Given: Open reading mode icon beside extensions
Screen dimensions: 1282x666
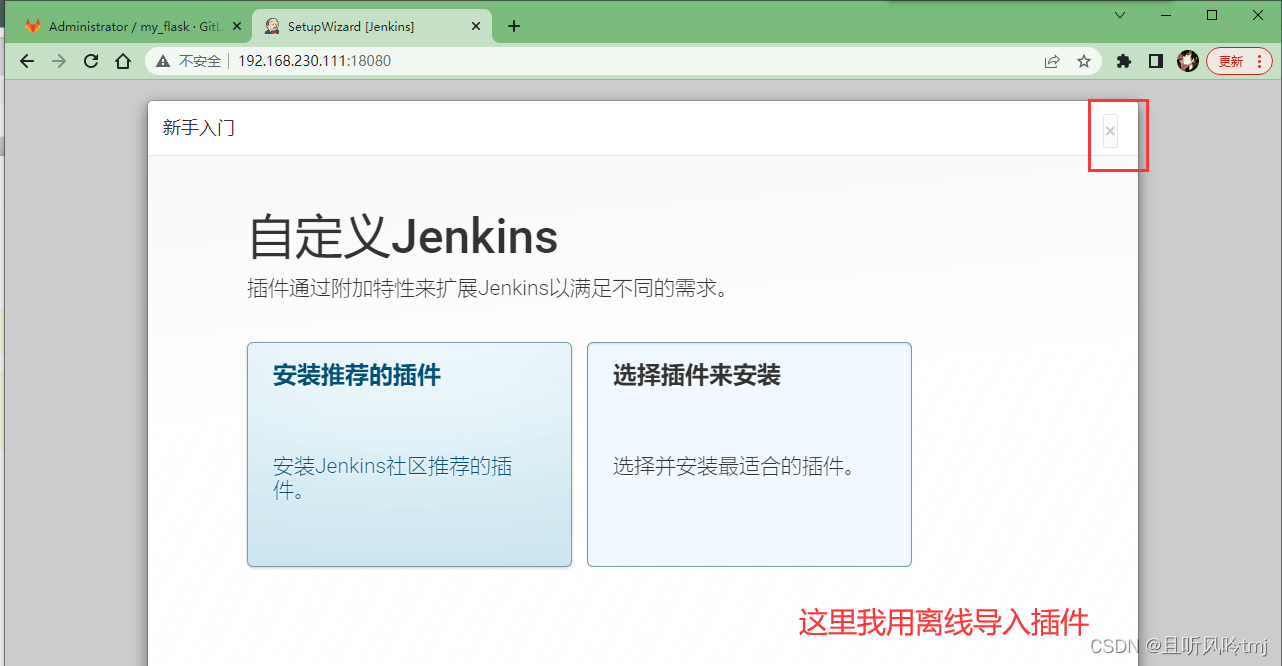Looking at the screenshot, I should [x=1156, y=61].
